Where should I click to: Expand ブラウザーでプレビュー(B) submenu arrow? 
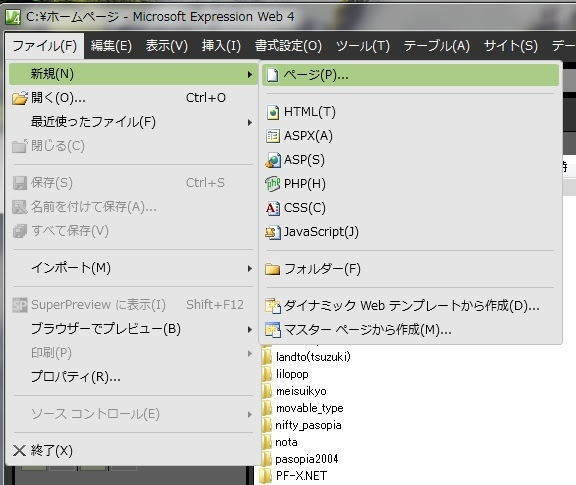click(250, 330)
